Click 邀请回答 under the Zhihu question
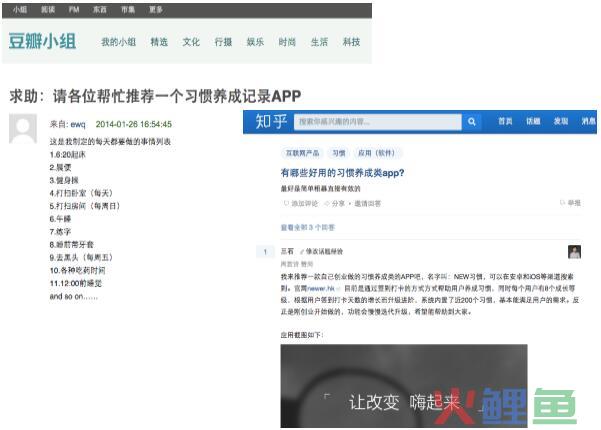The height and width of the screenshot is (430, 601). pos(367,204)
